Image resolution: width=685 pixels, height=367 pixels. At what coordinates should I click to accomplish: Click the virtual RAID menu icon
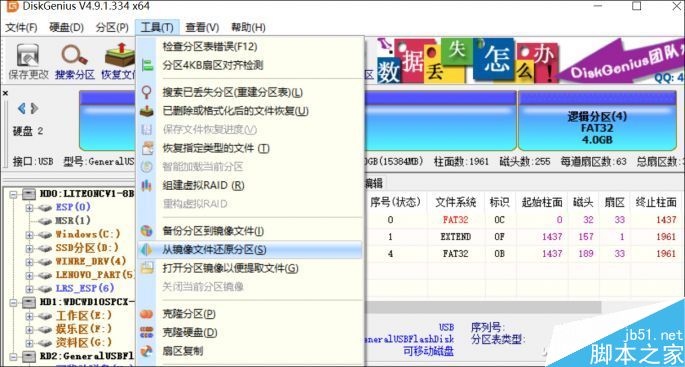[147, 185]
